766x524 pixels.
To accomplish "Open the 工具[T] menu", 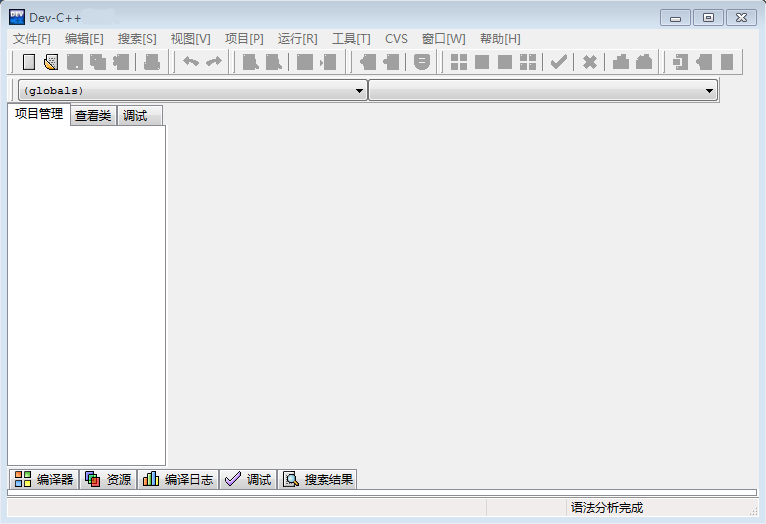I will [351, 39].
